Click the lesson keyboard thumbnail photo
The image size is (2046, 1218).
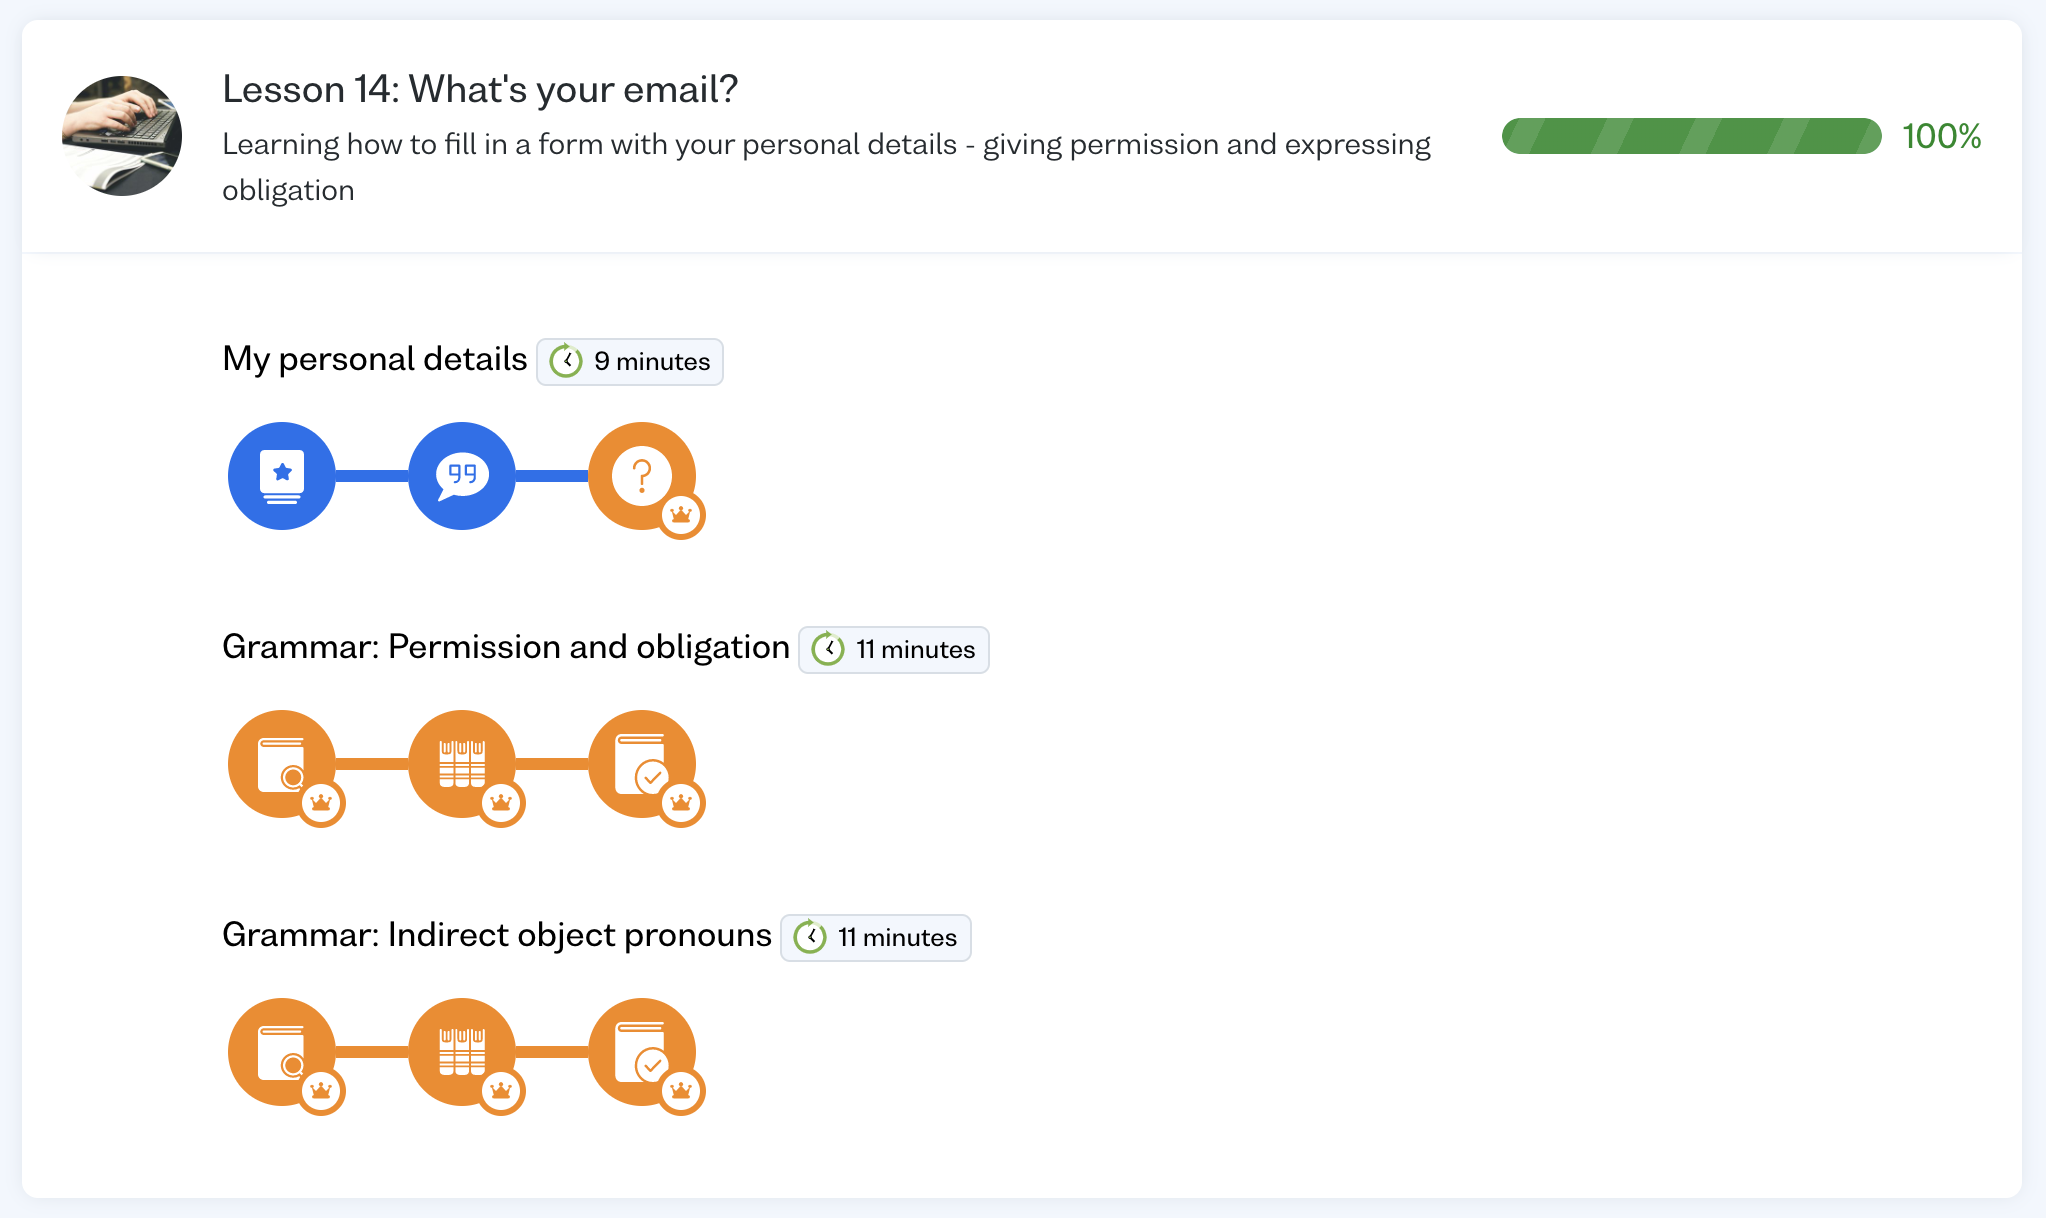coord(122,136)
